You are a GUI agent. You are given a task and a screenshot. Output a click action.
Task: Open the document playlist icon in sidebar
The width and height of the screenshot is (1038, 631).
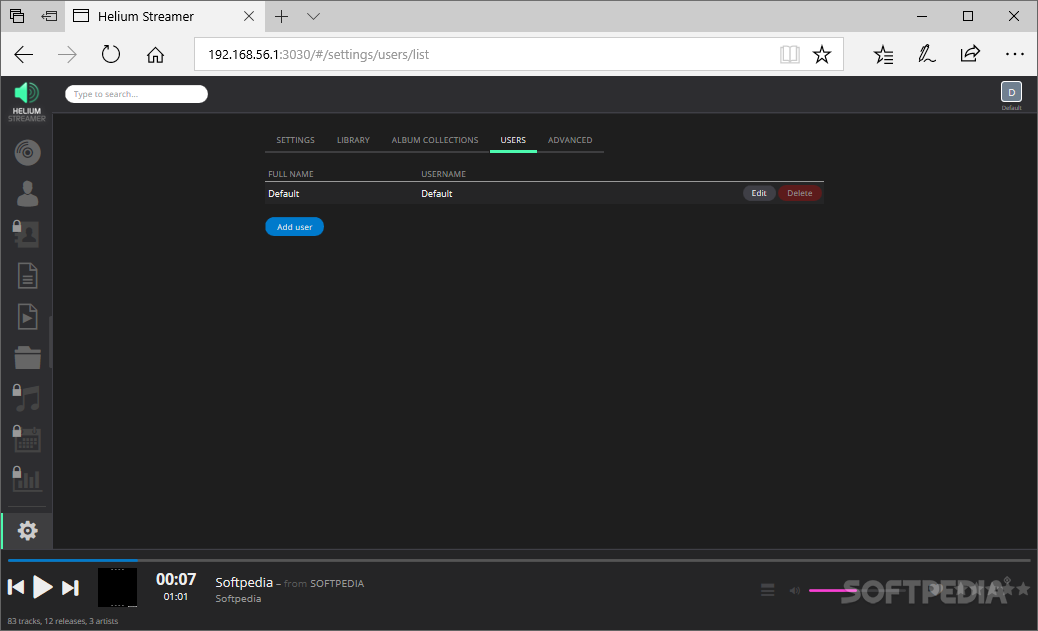[27, 275]
